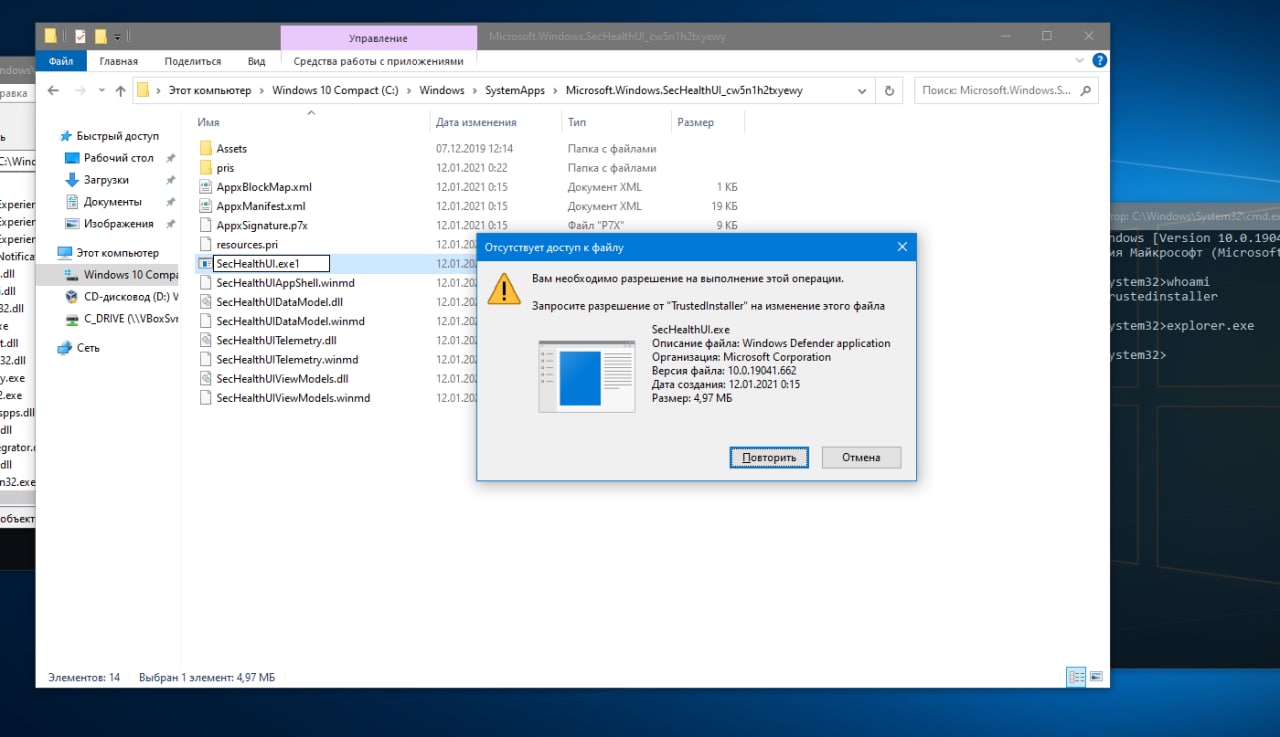Select the SecHealthUIViewModels.dll file icon

[206, 379]
